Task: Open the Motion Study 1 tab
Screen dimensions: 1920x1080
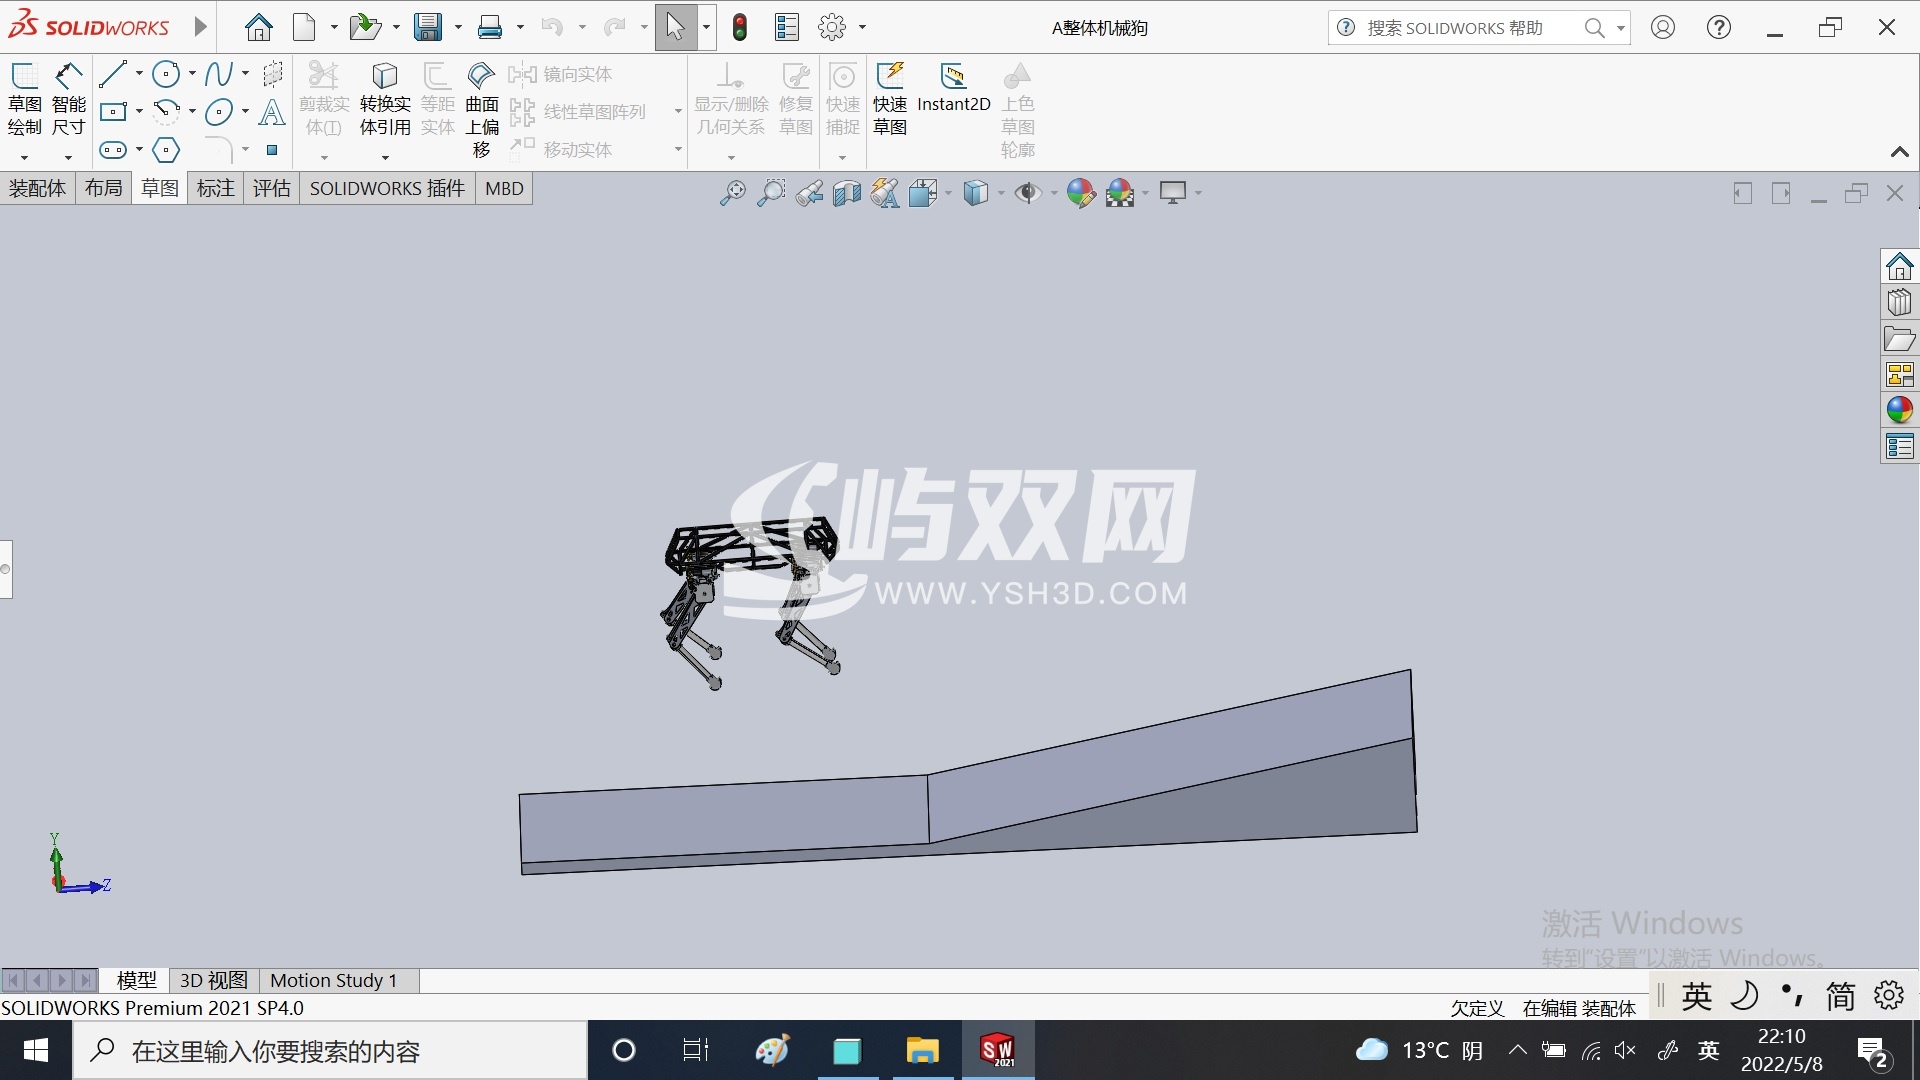Action: click(x=334, y=980)
